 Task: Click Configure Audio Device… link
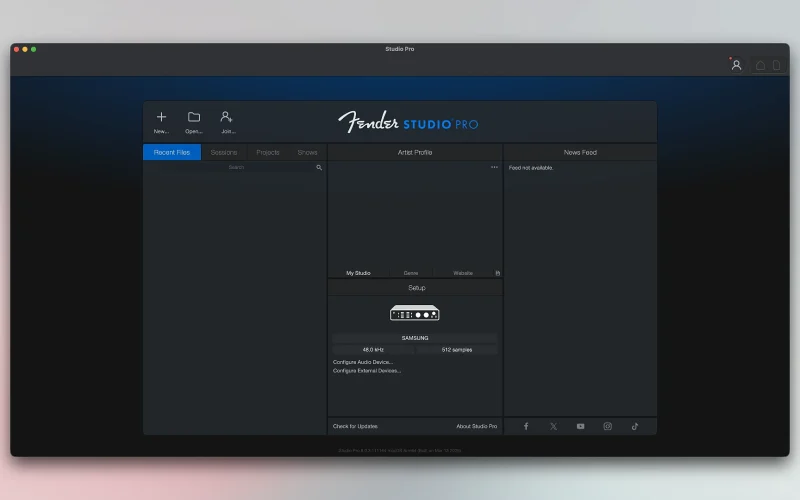[363, 362]
